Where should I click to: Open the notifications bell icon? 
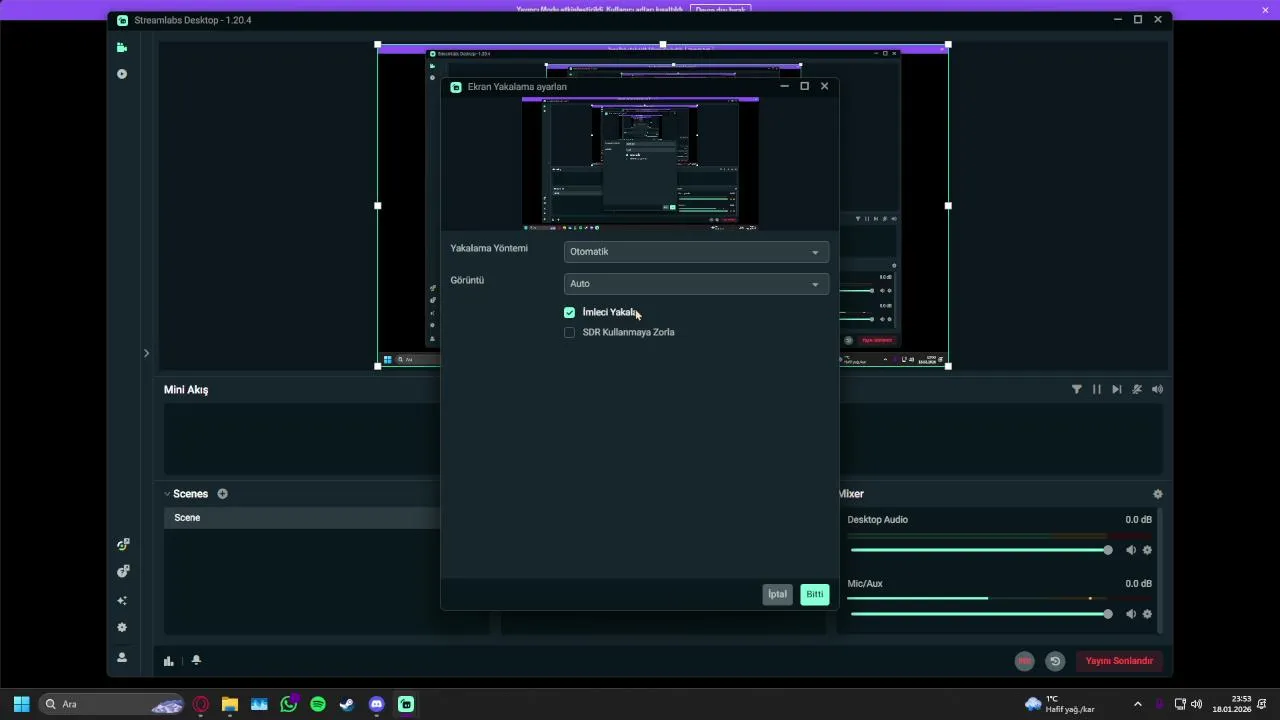(x=196, y=660)
